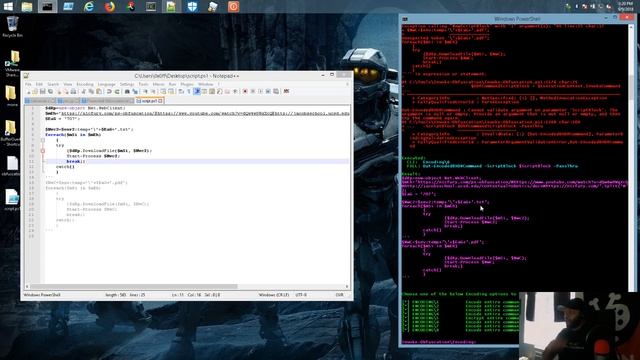The width and height of the screenshot is (640, 360).
Task: Open the Search menu
Action: [53, 84]
